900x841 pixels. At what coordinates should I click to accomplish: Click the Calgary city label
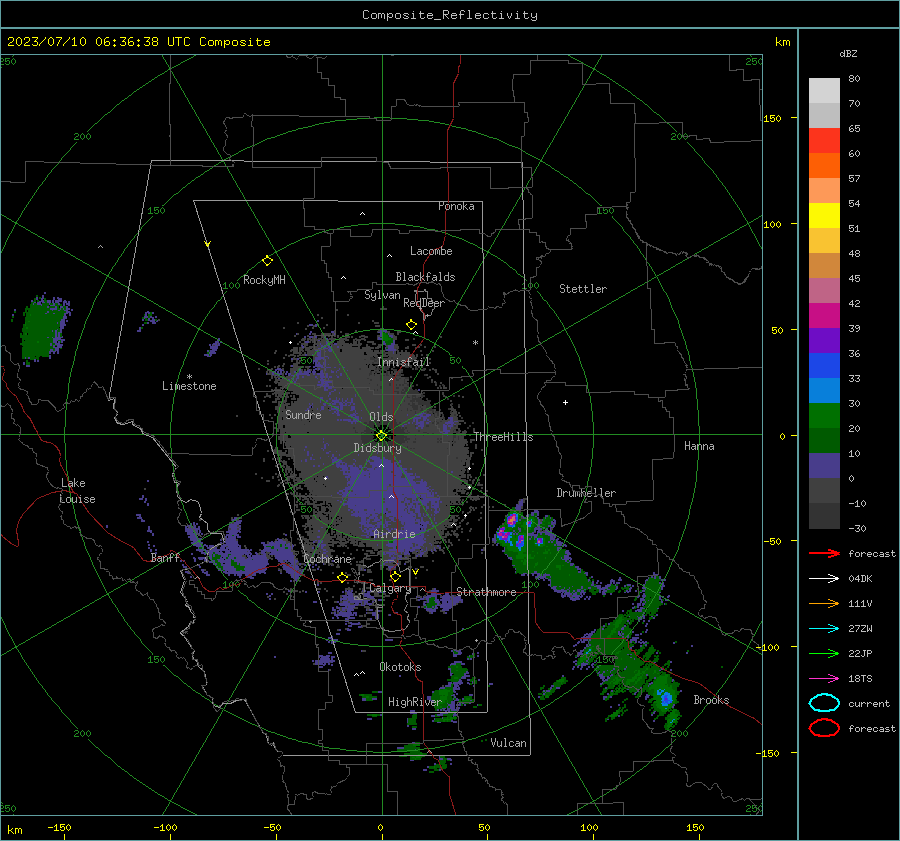pyautogui.click(x=390, y=588)
